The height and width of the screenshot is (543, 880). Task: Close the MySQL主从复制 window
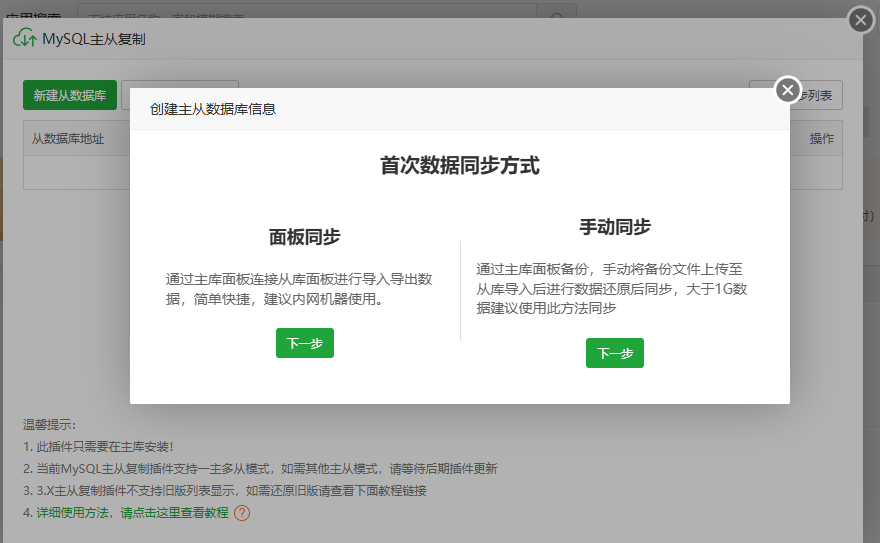click(x=861, y=21)
